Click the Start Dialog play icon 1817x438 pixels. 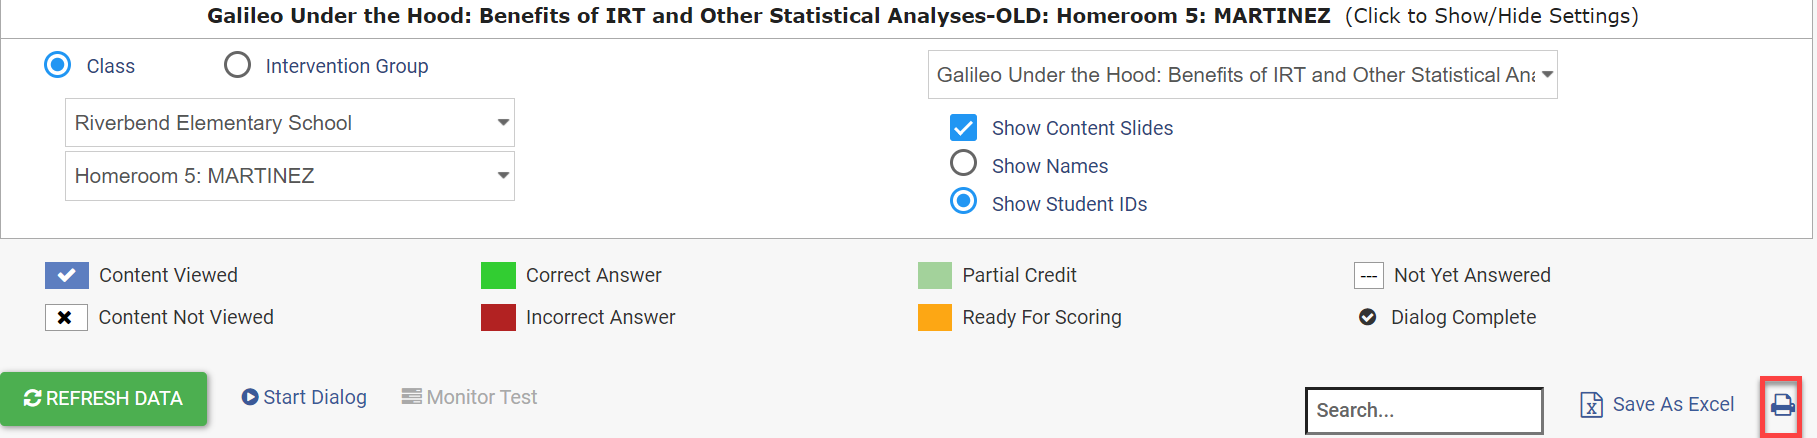point(250,397)
